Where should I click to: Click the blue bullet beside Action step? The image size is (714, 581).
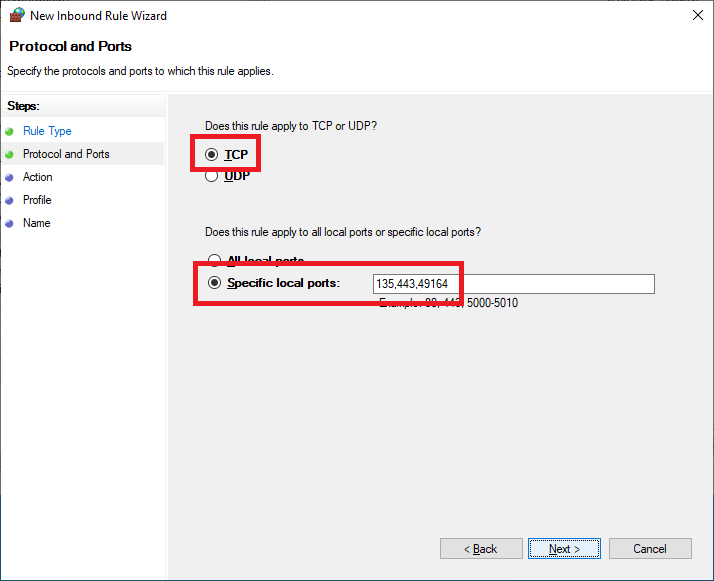coord(10,177)
